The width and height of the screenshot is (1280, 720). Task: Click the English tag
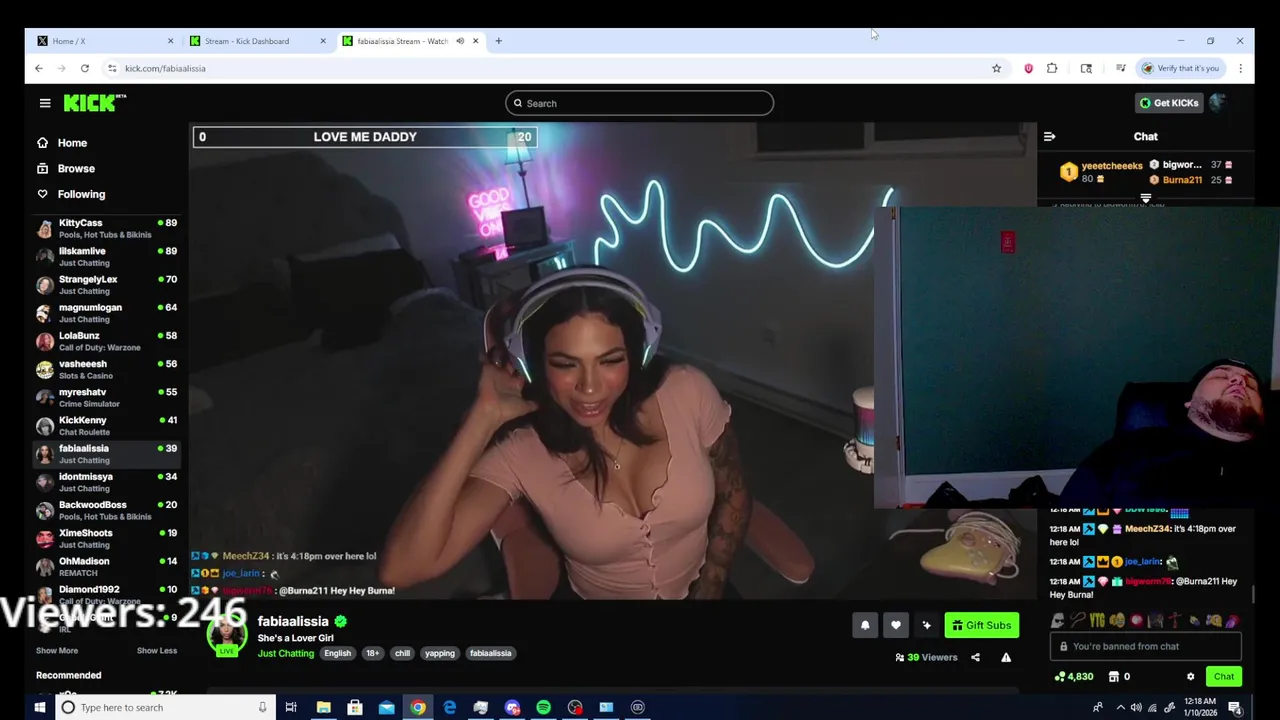point(337,653)
